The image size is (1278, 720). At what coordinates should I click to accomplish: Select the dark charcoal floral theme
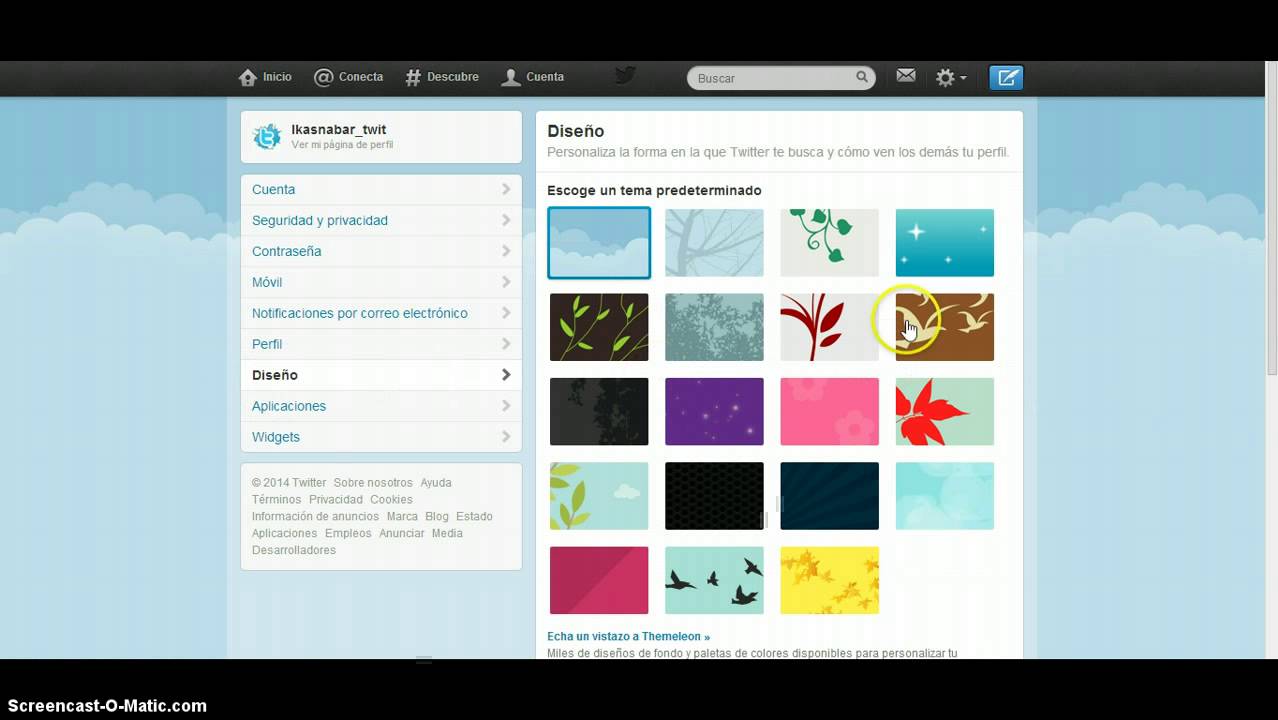click(599, 411)
